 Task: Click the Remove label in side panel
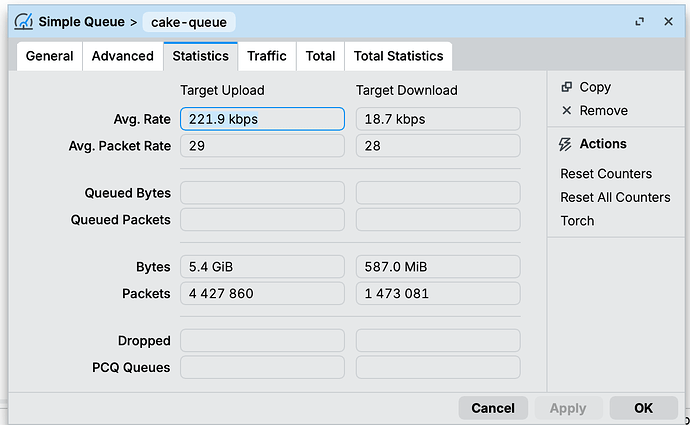pyautogui.click(x=603, y=110)
